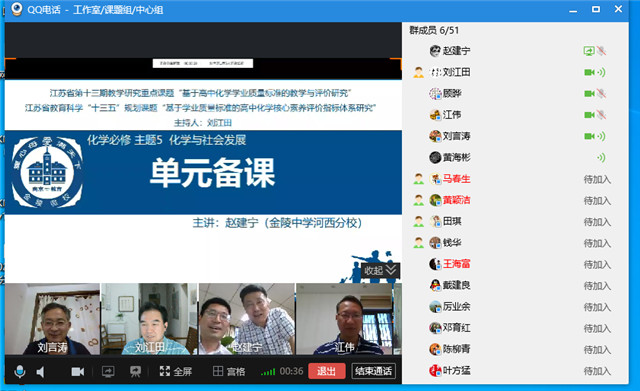Click the QQ电话 penguin logo icon
Image resolution: width=640 pixels, height=391 pixels.
(17, 9)
